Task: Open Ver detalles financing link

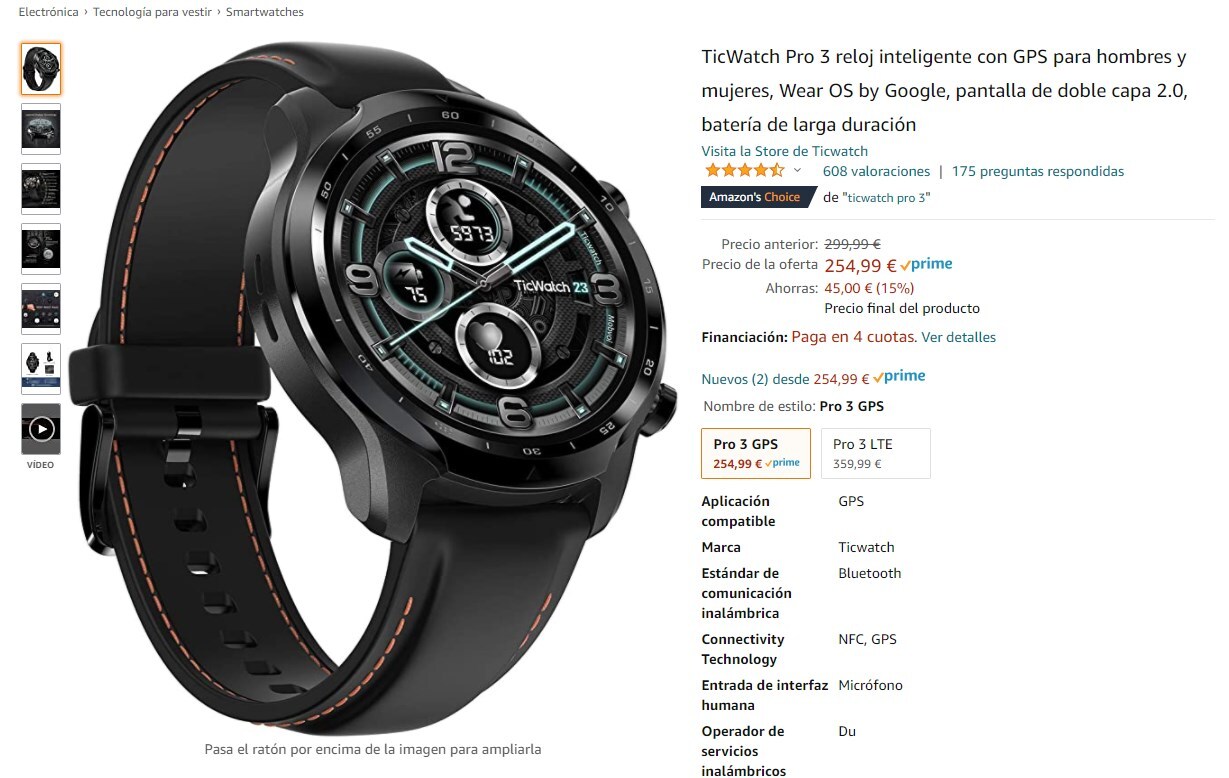Action: (958, 337)
